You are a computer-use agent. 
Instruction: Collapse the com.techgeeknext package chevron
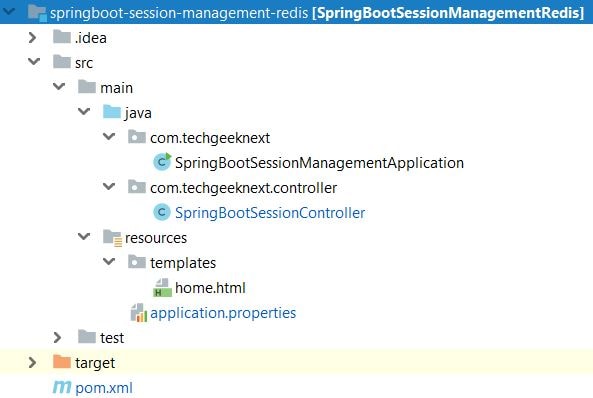109,136
